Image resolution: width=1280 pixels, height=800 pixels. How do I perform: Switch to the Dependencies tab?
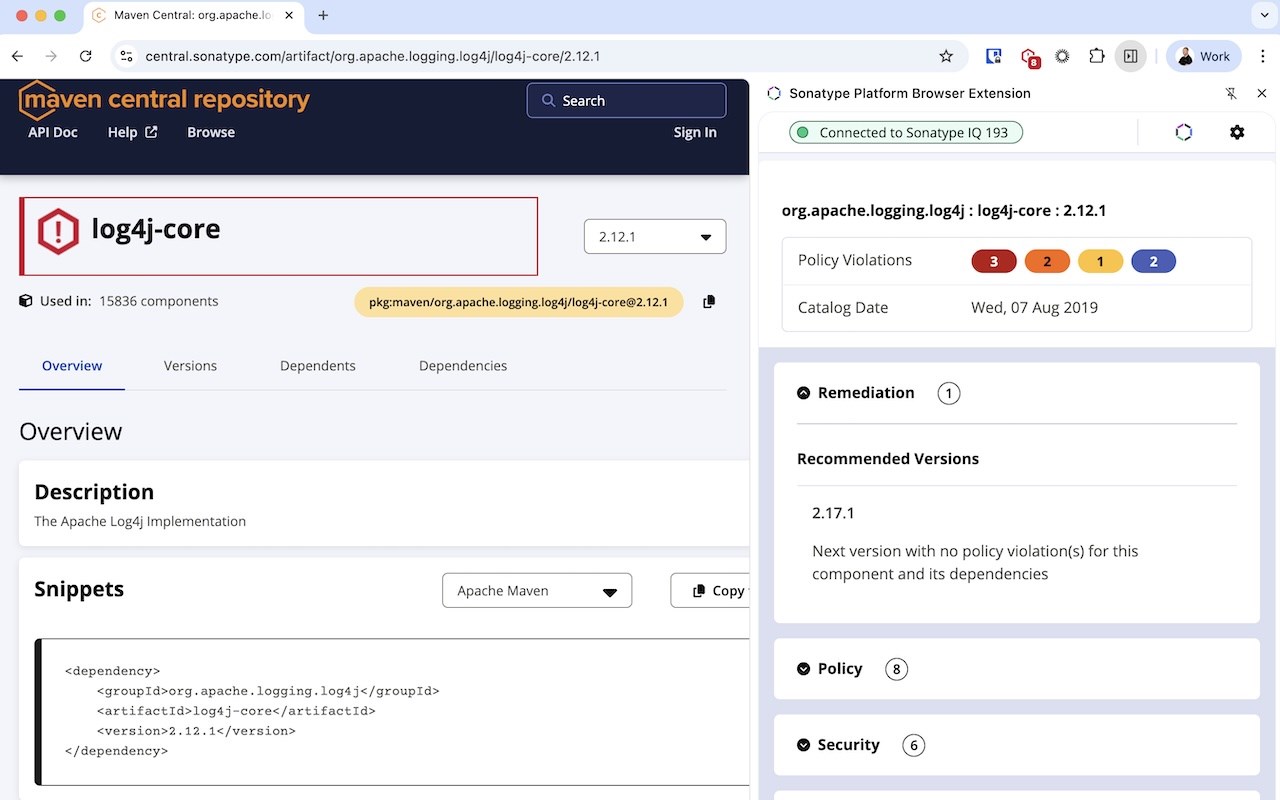coord(463,366)
